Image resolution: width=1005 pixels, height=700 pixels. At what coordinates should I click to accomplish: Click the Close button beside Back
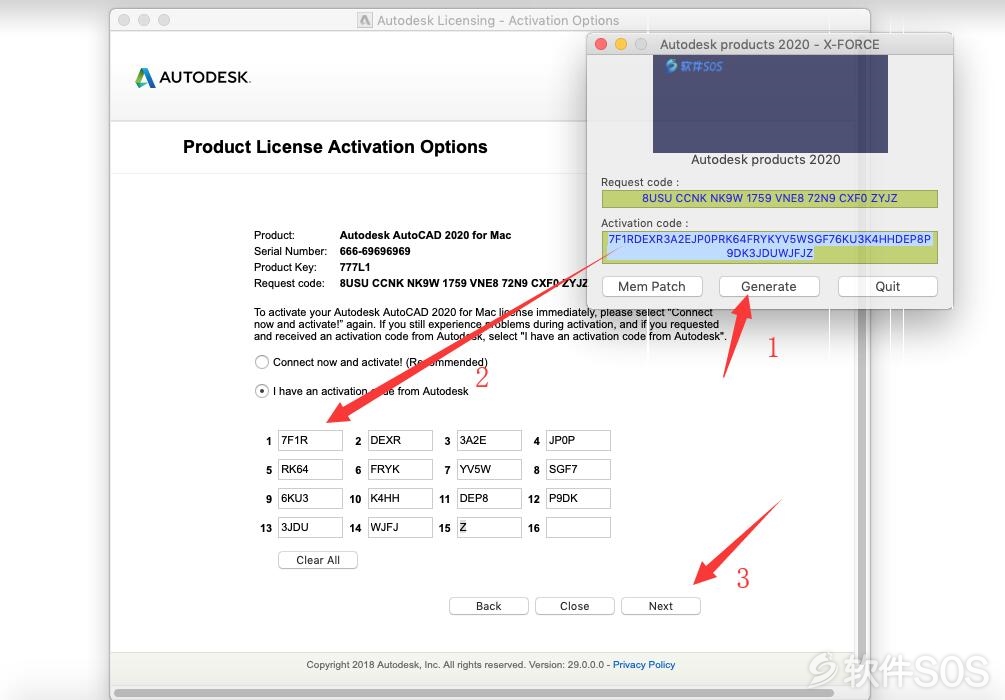tap(575, 606)
